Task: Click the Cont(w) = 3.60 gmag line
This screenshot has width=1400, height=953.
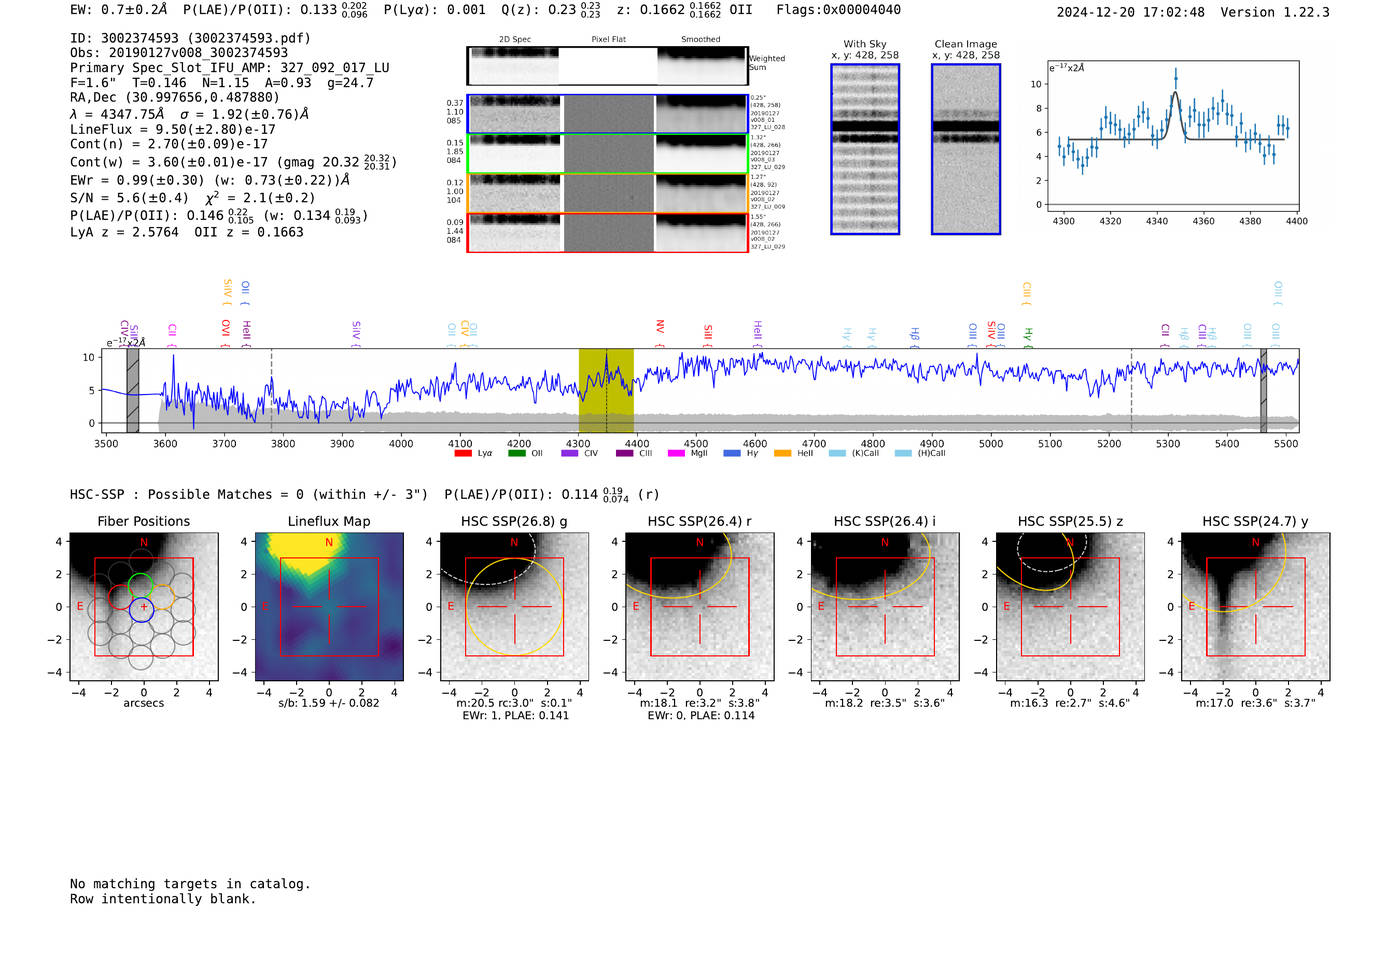Action: (233, 161)
